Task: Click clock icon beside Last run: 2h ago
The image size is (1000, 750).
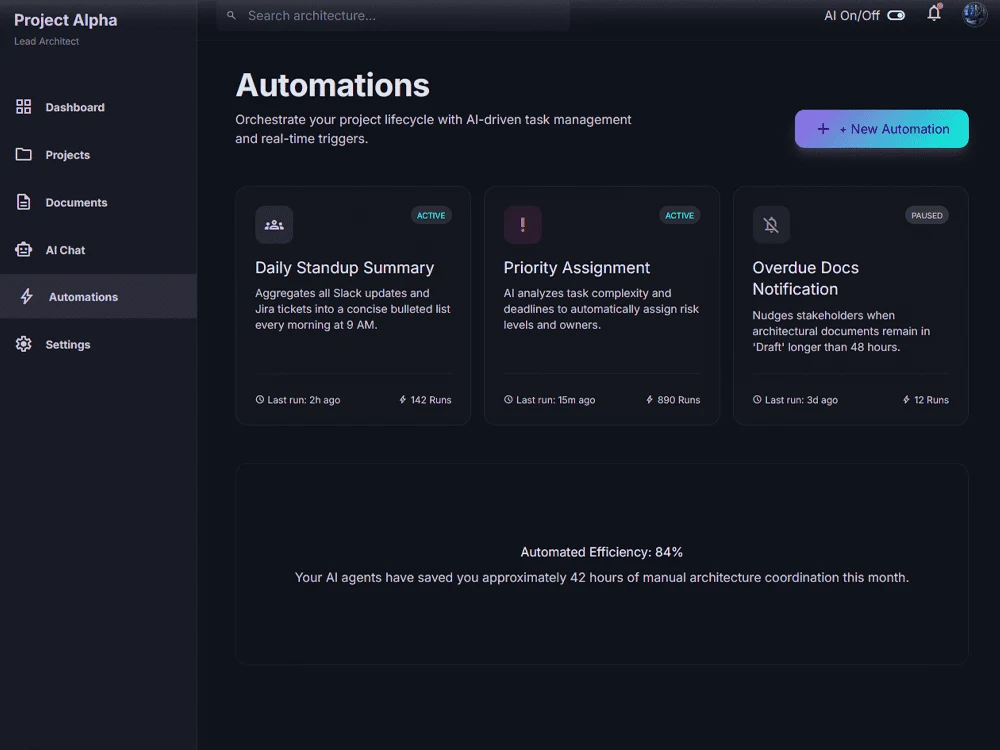Action: pos(260,400)
